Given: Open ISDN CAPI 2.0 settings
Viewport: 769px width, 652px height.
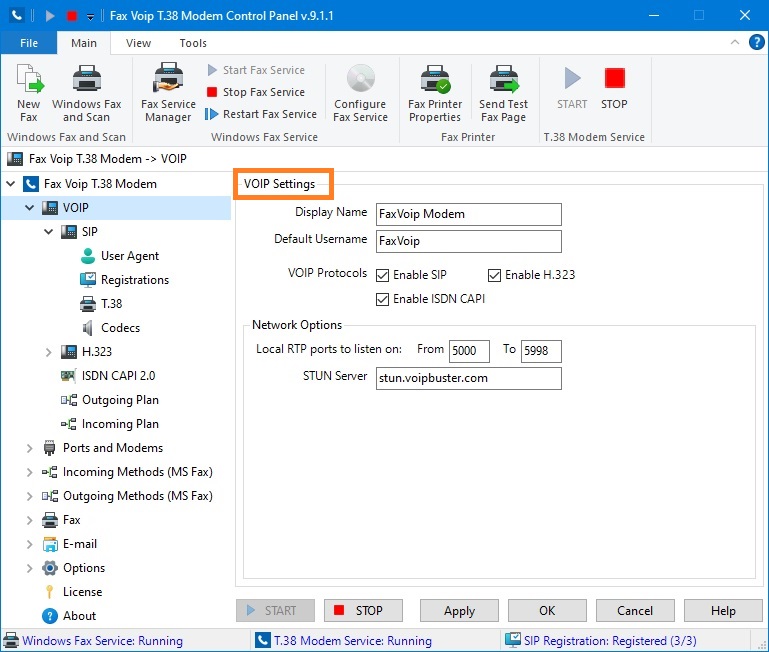Looking at the screenshot, I should click(x=118, y=376).
